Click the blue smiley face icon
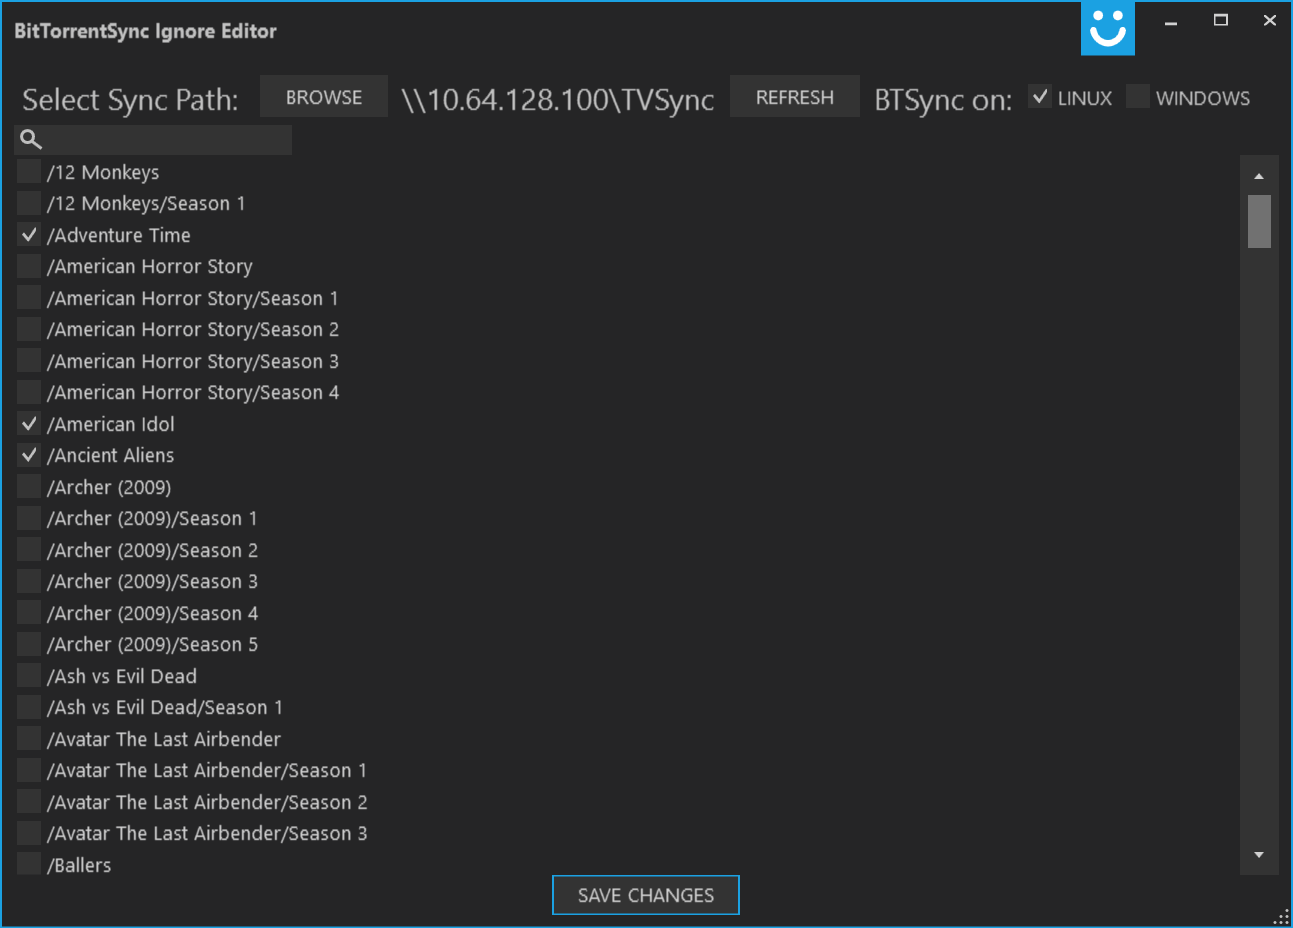Screen dimensions: 1293x928 click(1108, 28)
